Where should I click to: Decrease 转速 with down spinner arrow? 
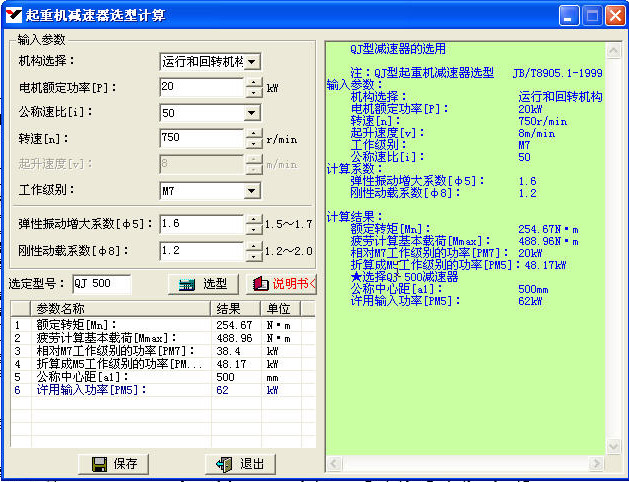click(254, 144)
